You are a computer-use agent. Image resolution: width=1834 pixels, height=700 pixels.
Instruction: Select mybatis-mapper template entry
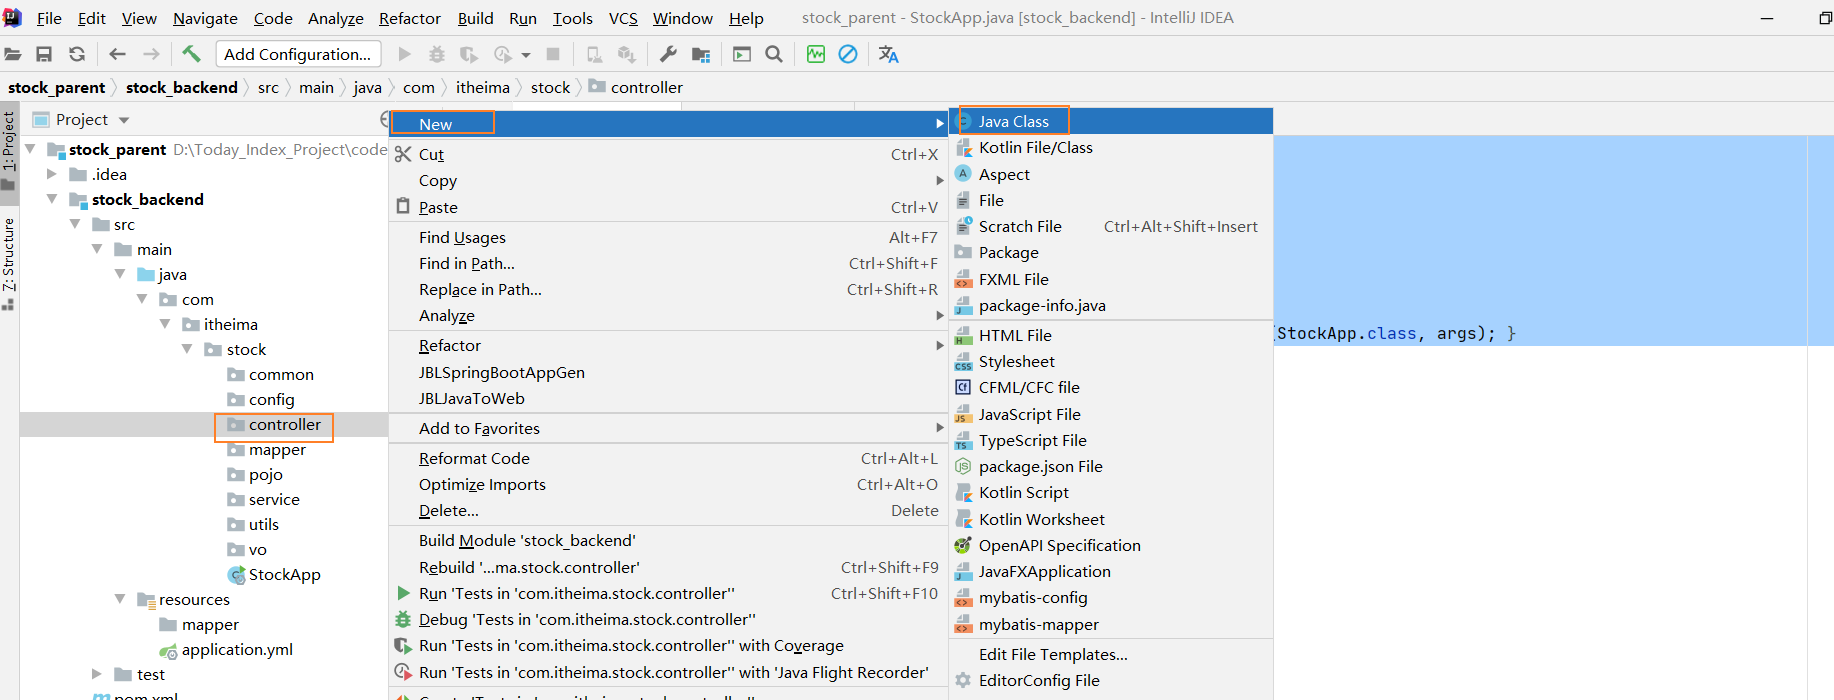coord(1110,625)
